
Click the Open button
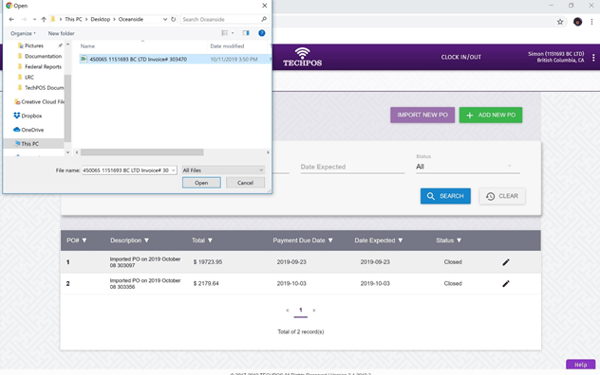click(201, 183)
